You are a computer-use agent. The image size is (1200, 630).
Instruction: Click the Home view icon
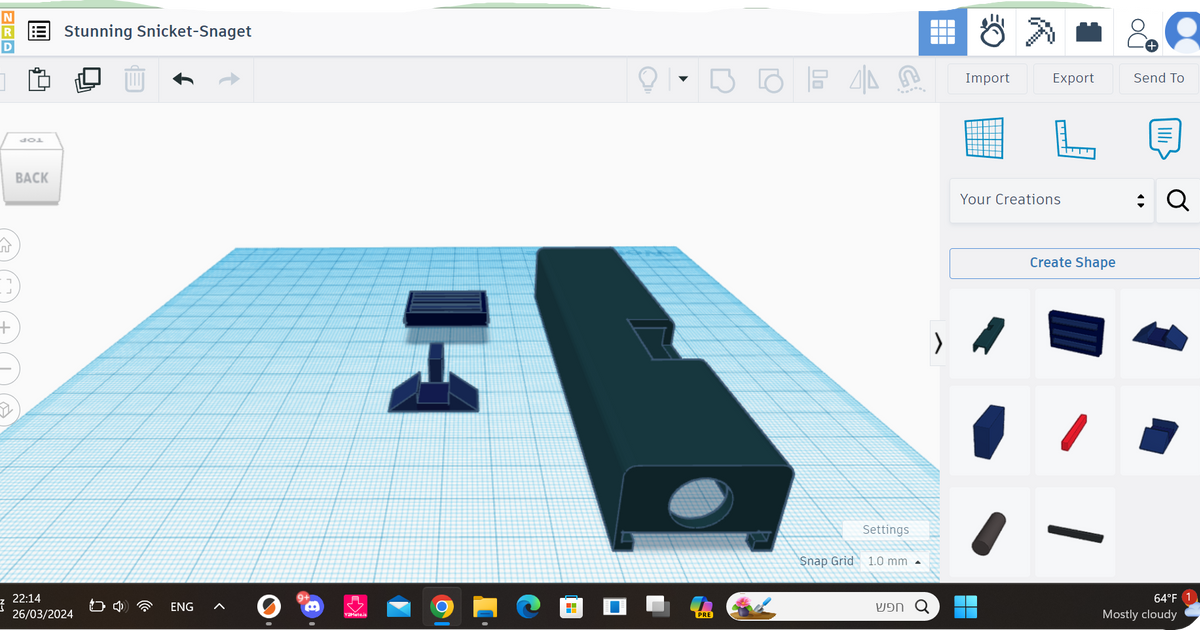click(x=8, y=245)
